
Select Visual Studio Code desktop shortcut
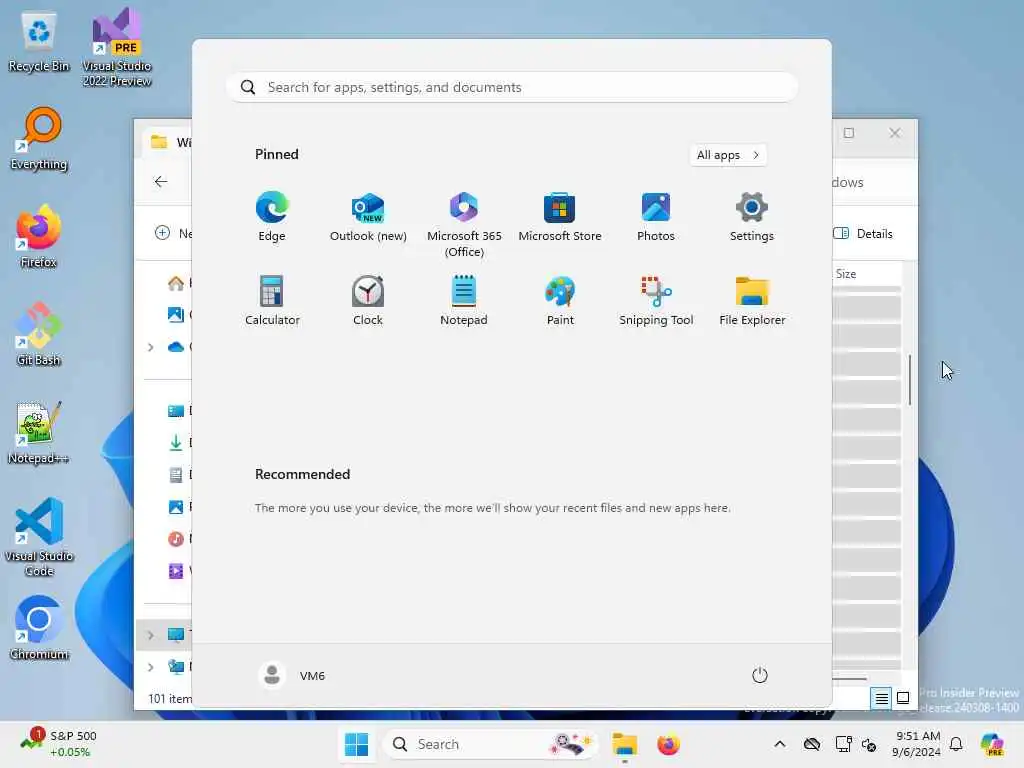click(x=39, y=537)
